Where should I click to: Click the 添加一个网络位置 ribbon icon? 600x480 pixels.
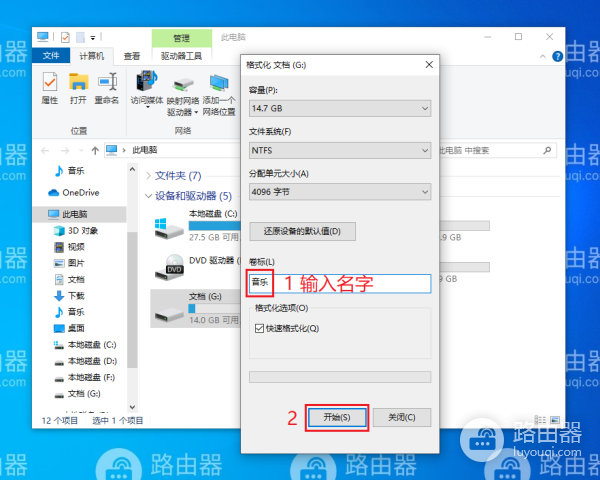tap(219, 95)
